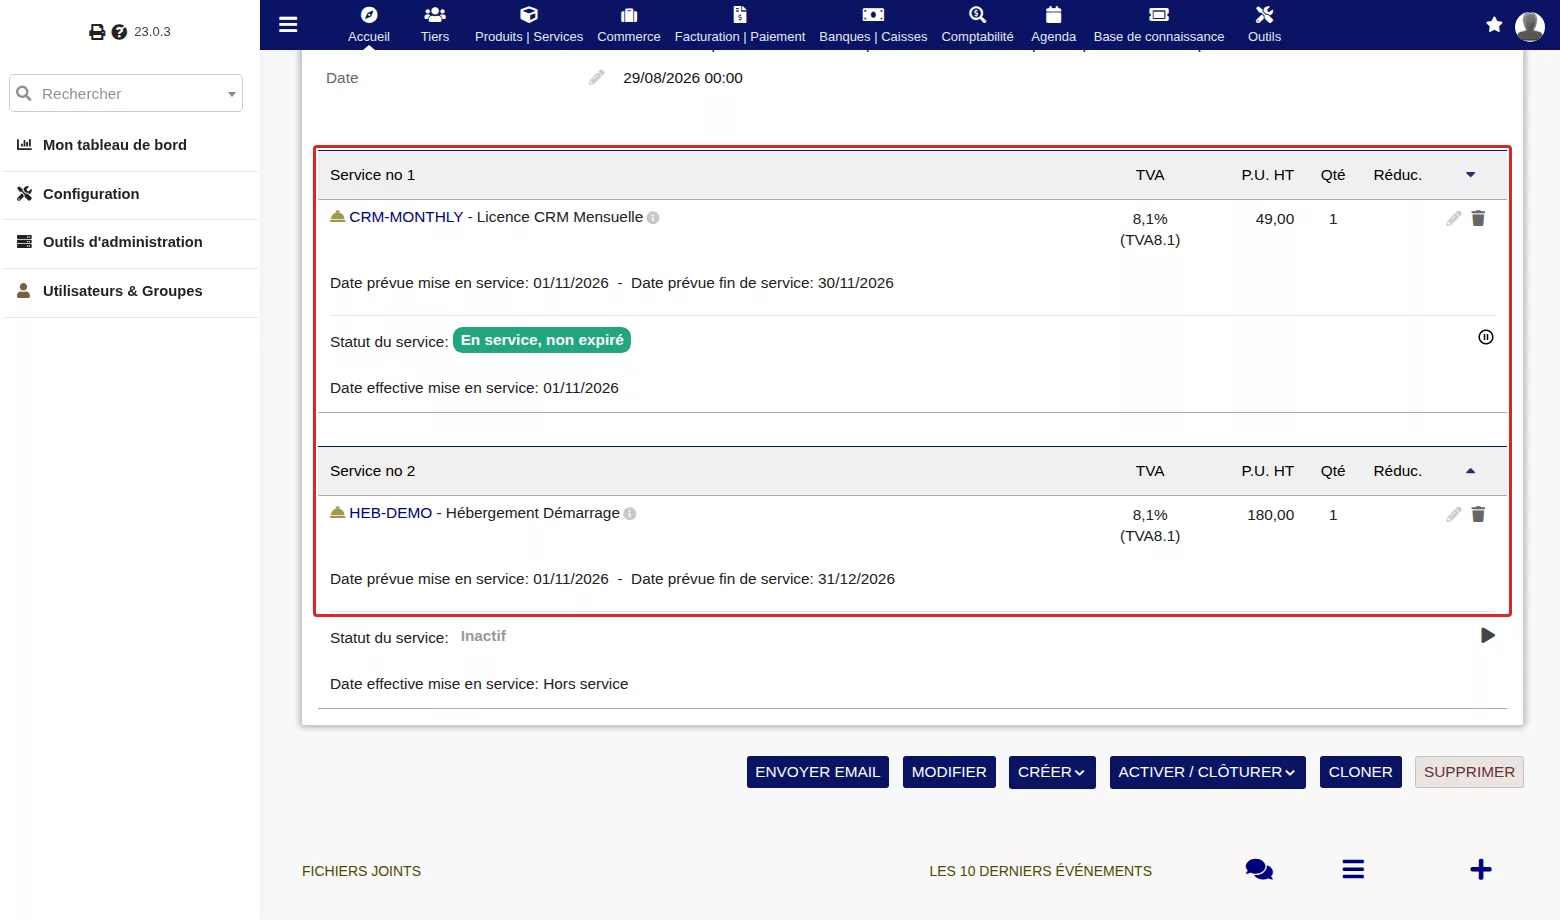Open the Banques | Caisses menu
The width and height of the screenshot is (1560, 920).
click(873, 25)
